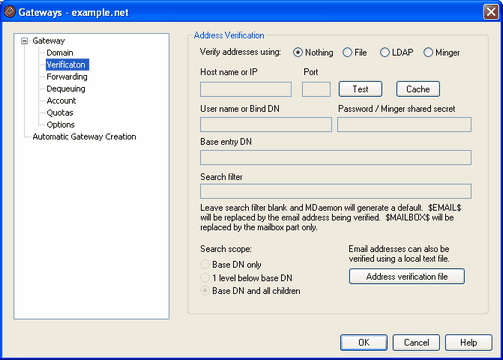
Task: Open the Account settings page
Action: pos(61,101)
